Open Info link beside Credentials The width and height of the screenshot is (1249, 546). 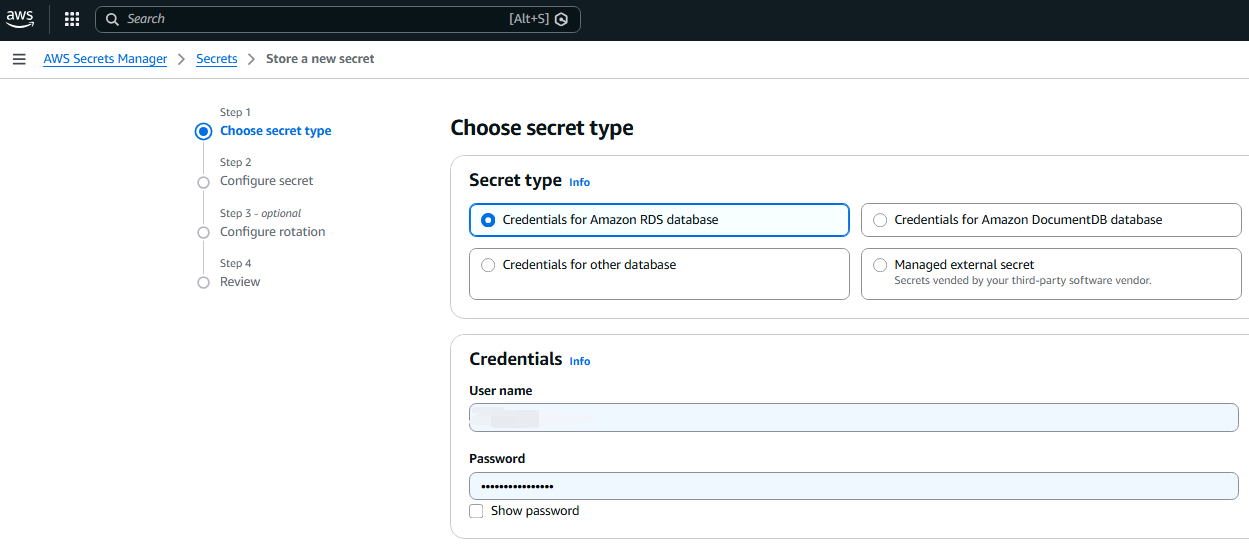(579, 361)
